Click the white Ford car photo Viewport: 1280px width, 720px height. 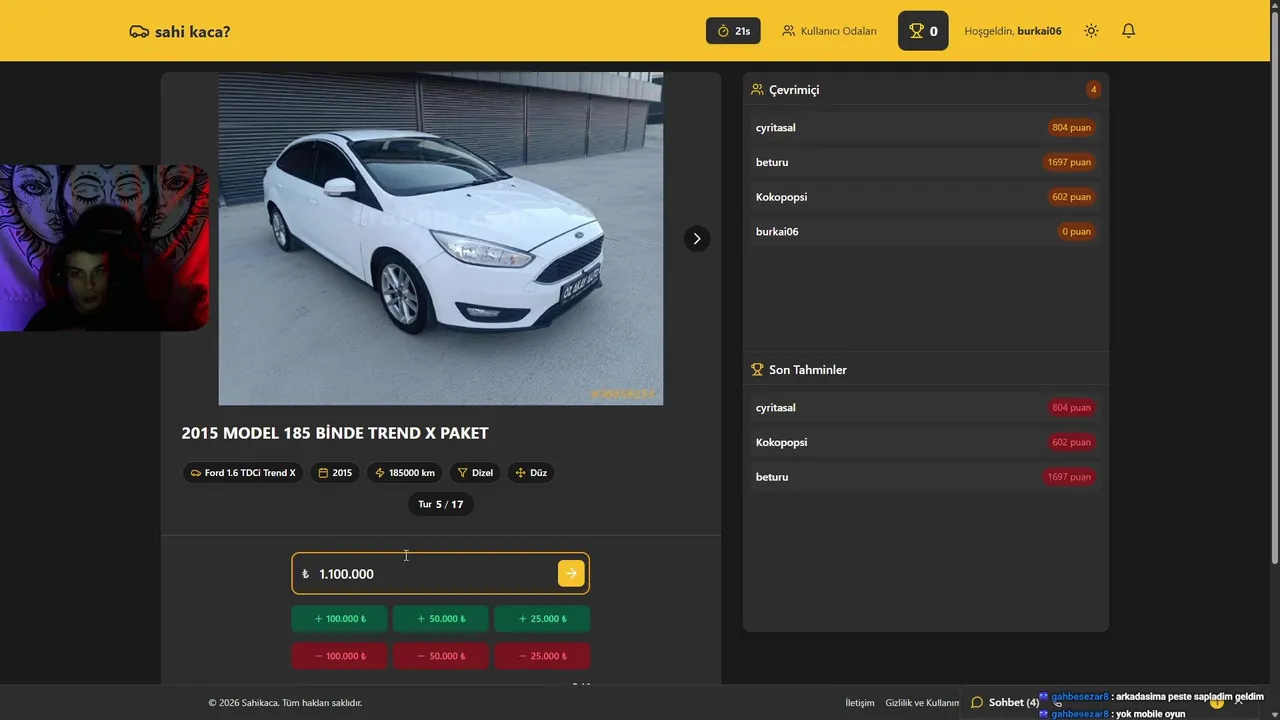point(441,238)
